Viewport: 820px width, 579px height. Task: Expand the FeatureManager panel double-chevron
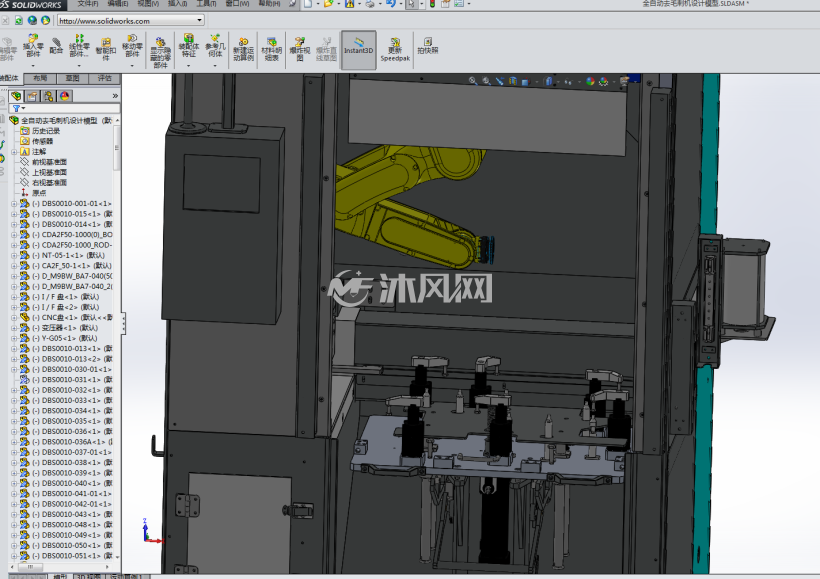[115, 96]
